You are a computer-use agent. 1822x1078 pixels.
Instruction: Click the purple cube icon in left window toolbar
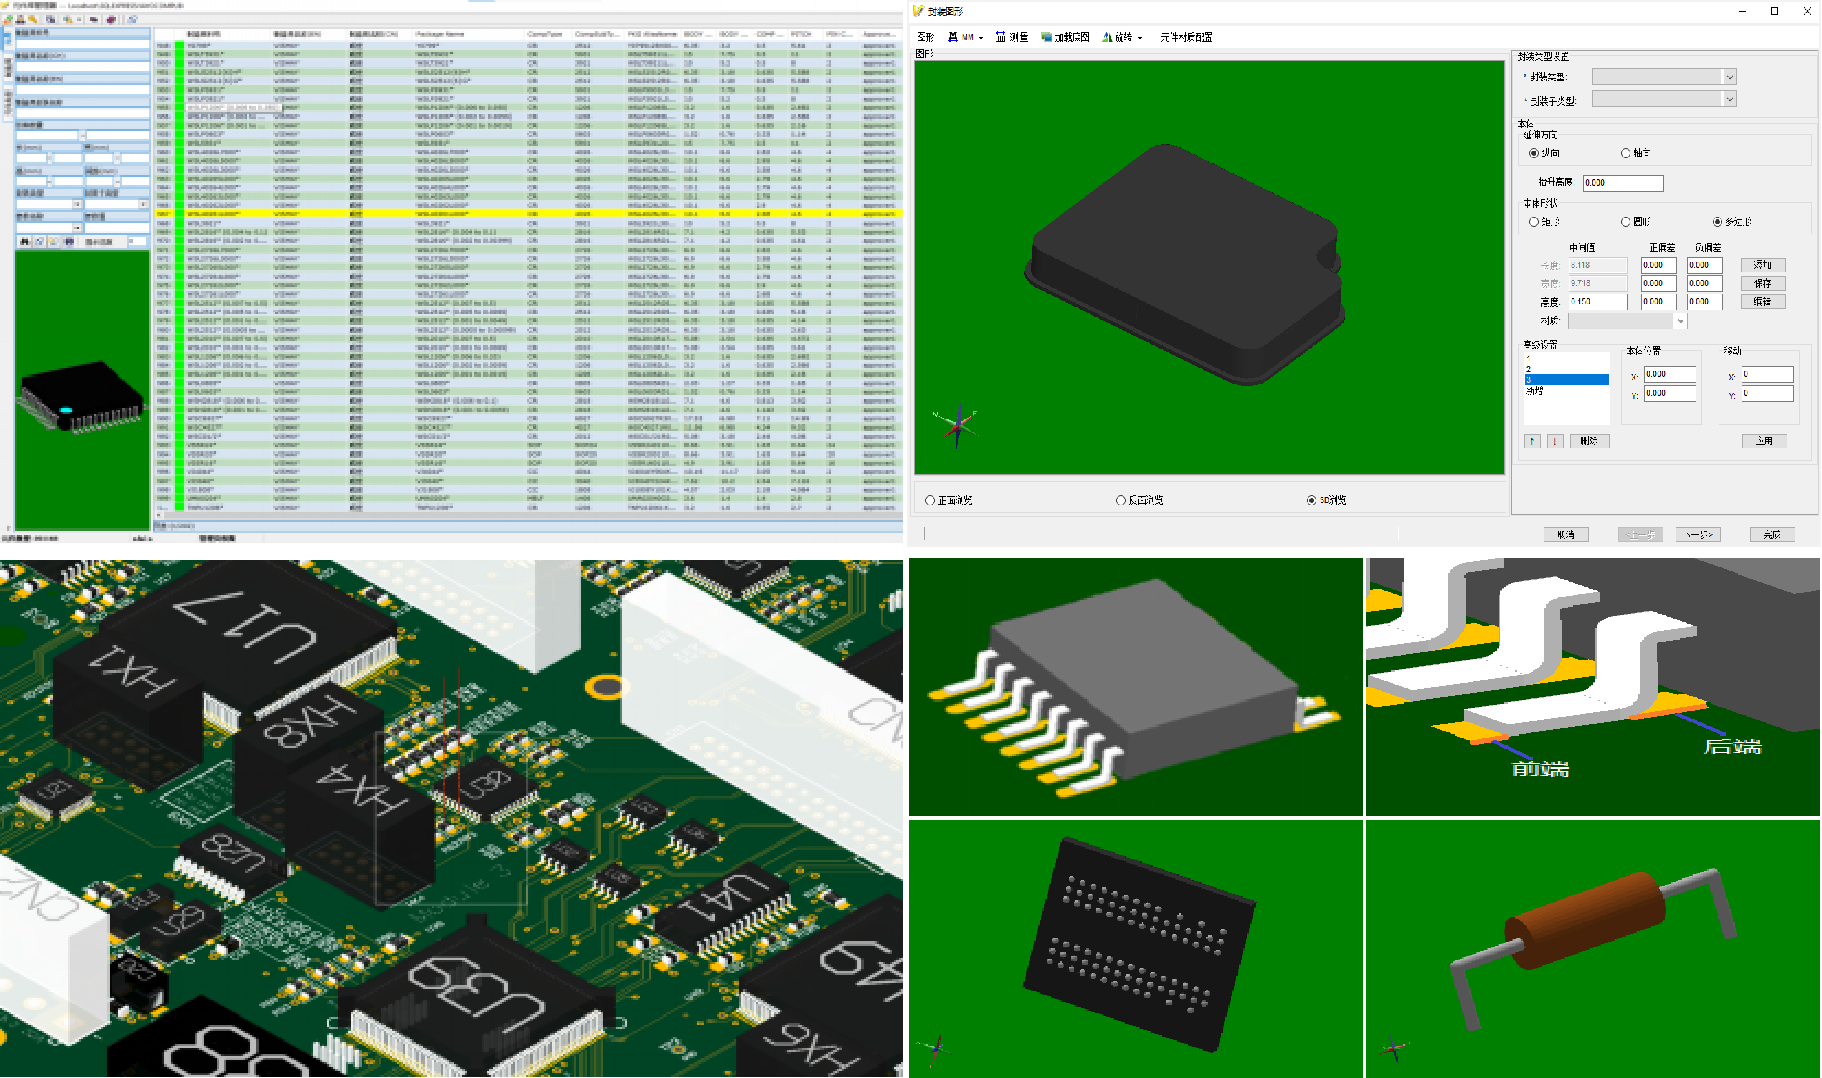[111, 19]
